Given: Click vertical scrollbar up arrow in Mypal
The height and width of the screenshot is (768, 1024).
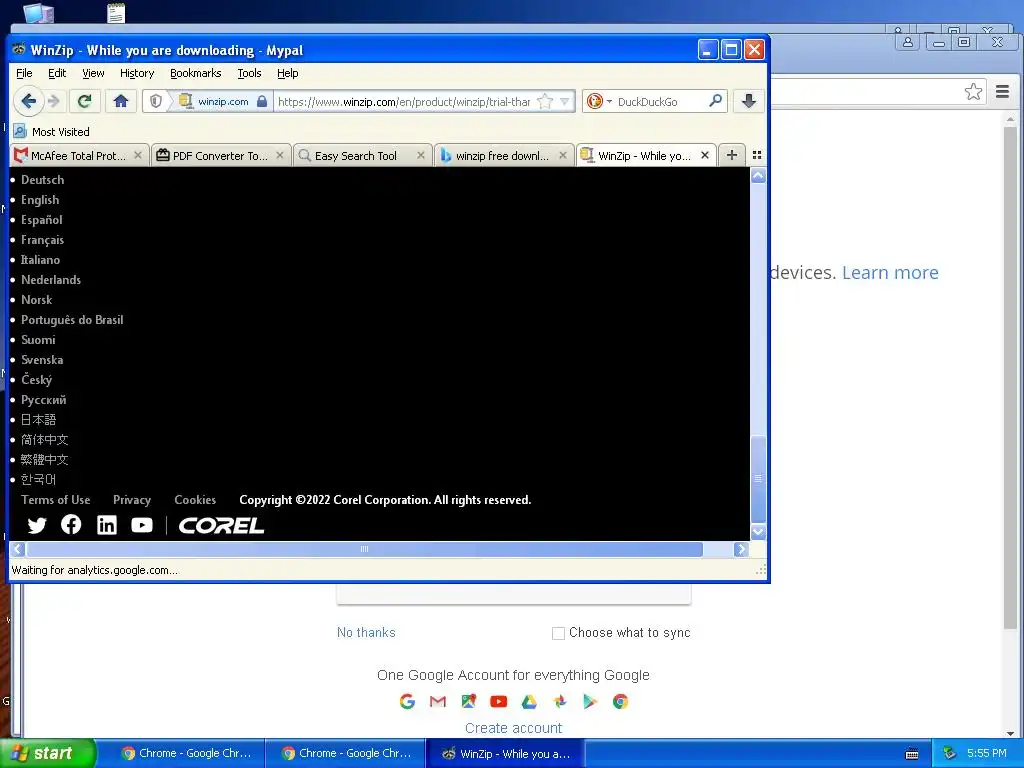Looking at the screenshot, I should coord(758,176).
